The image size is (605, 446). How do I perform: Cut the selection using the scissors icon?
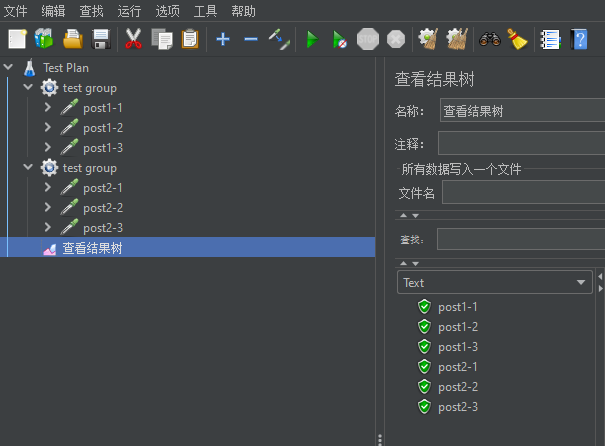pyautogui.click(x=133, y=39)
